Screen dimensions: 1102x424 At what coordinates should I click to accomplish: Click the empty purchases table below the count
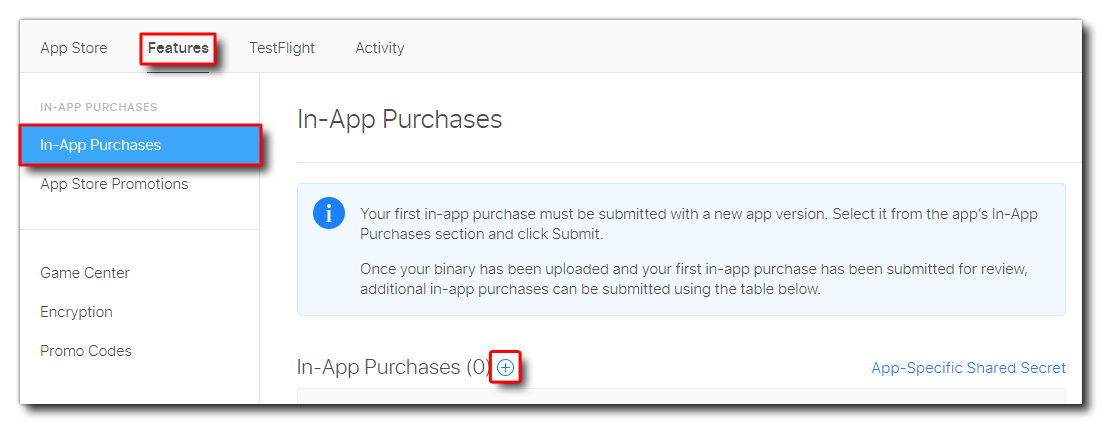(x=680, y=396)
